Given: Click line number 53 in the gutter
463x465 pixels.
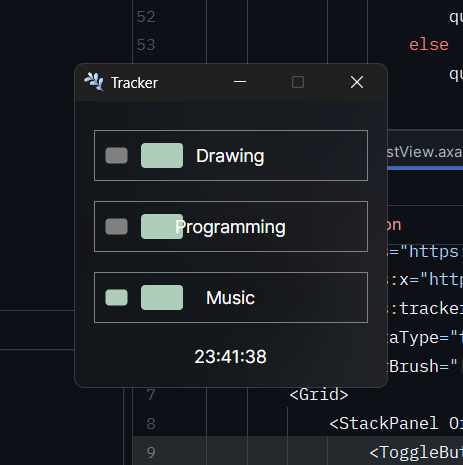Looking at the screenshot, I should click(x=146, y=45).
